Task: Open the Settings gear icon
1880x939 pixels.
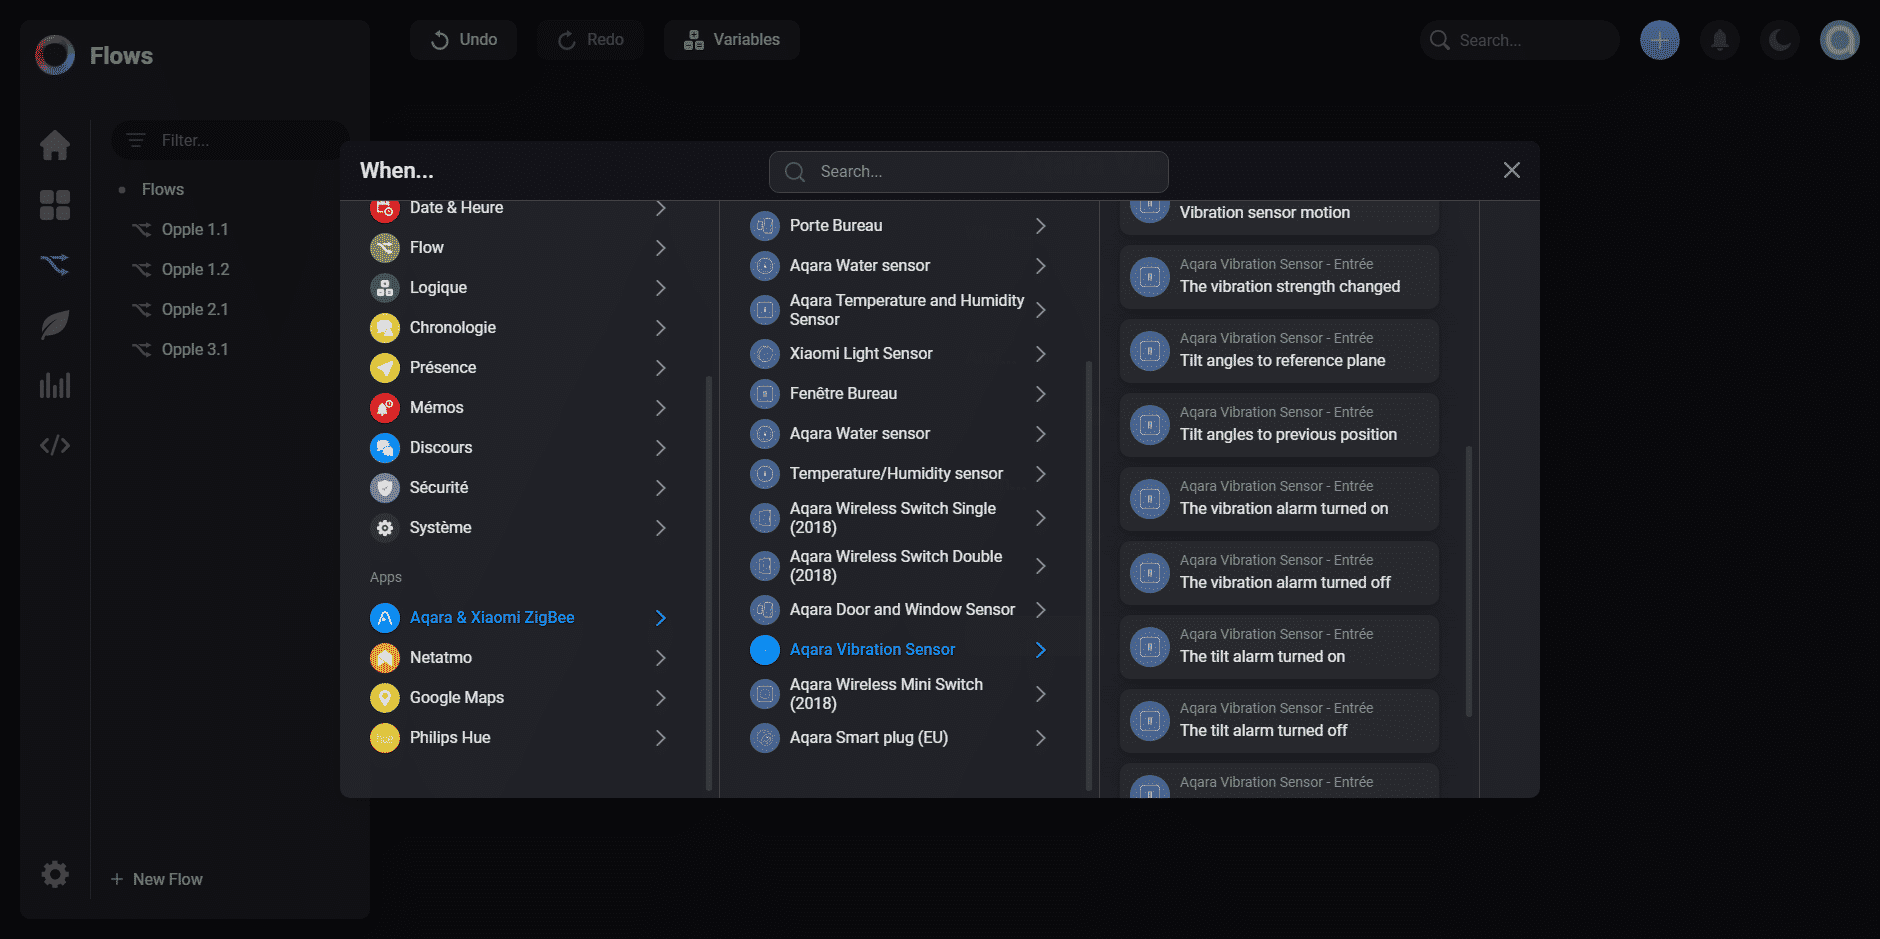Action: coord(55,874)
